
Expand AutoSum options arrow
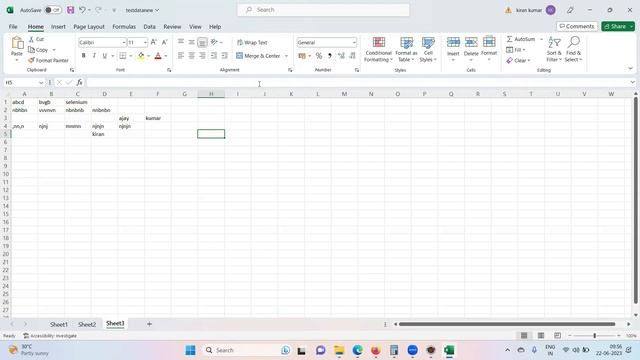point(541,39)
